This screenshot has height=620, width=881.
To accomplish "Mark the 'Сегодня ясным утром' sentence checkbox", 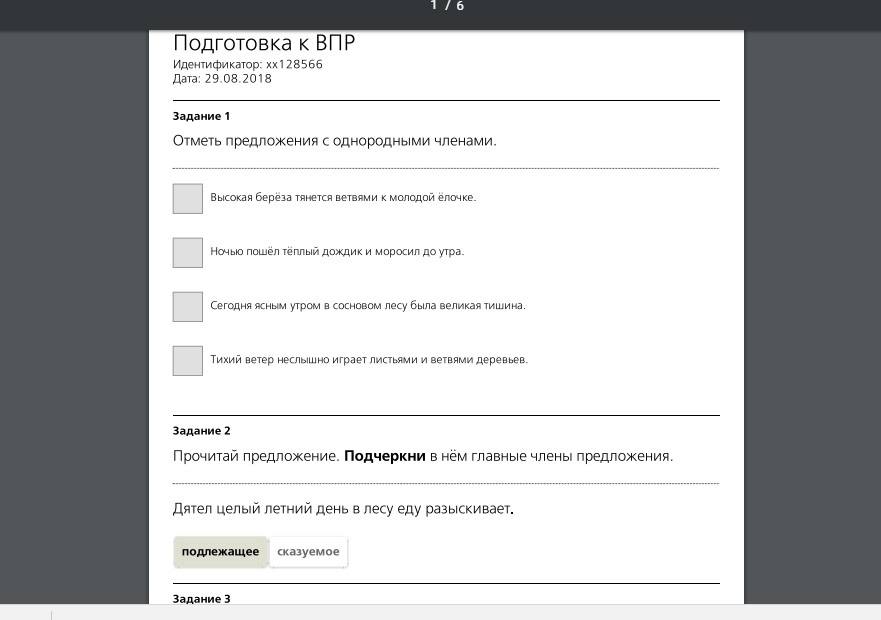I will (188, 306).
